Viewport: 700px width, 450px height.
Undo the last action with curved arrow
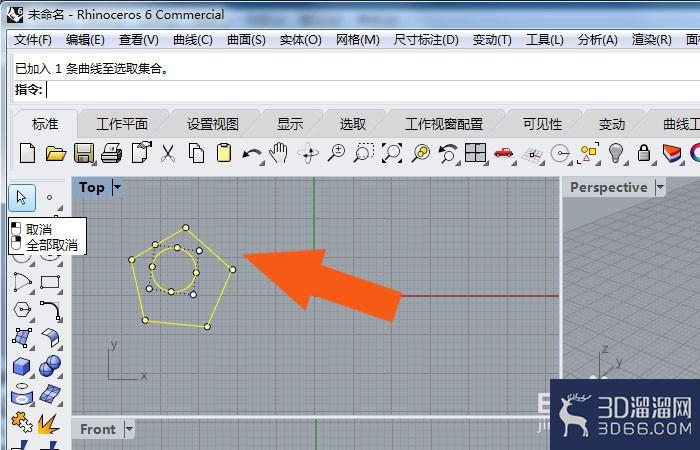point(252,154)
